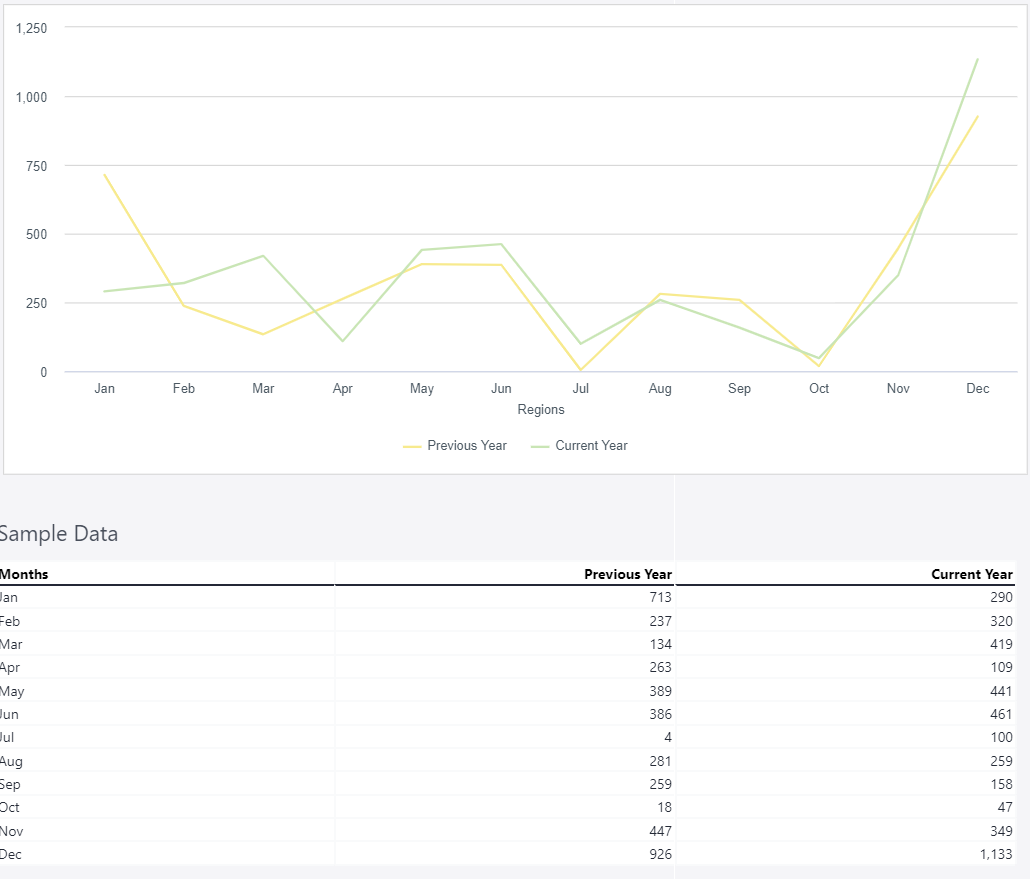Click the Dec label on the chart x-axis
Screen dimensions: 1030x879
click(977, 389)
